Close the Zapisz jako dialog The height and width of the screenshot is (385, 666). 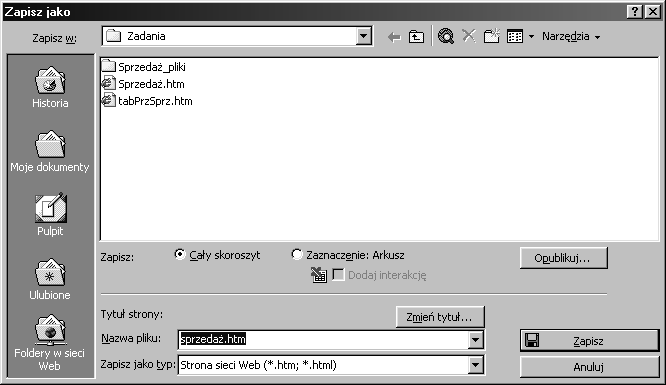coord(652,11)
